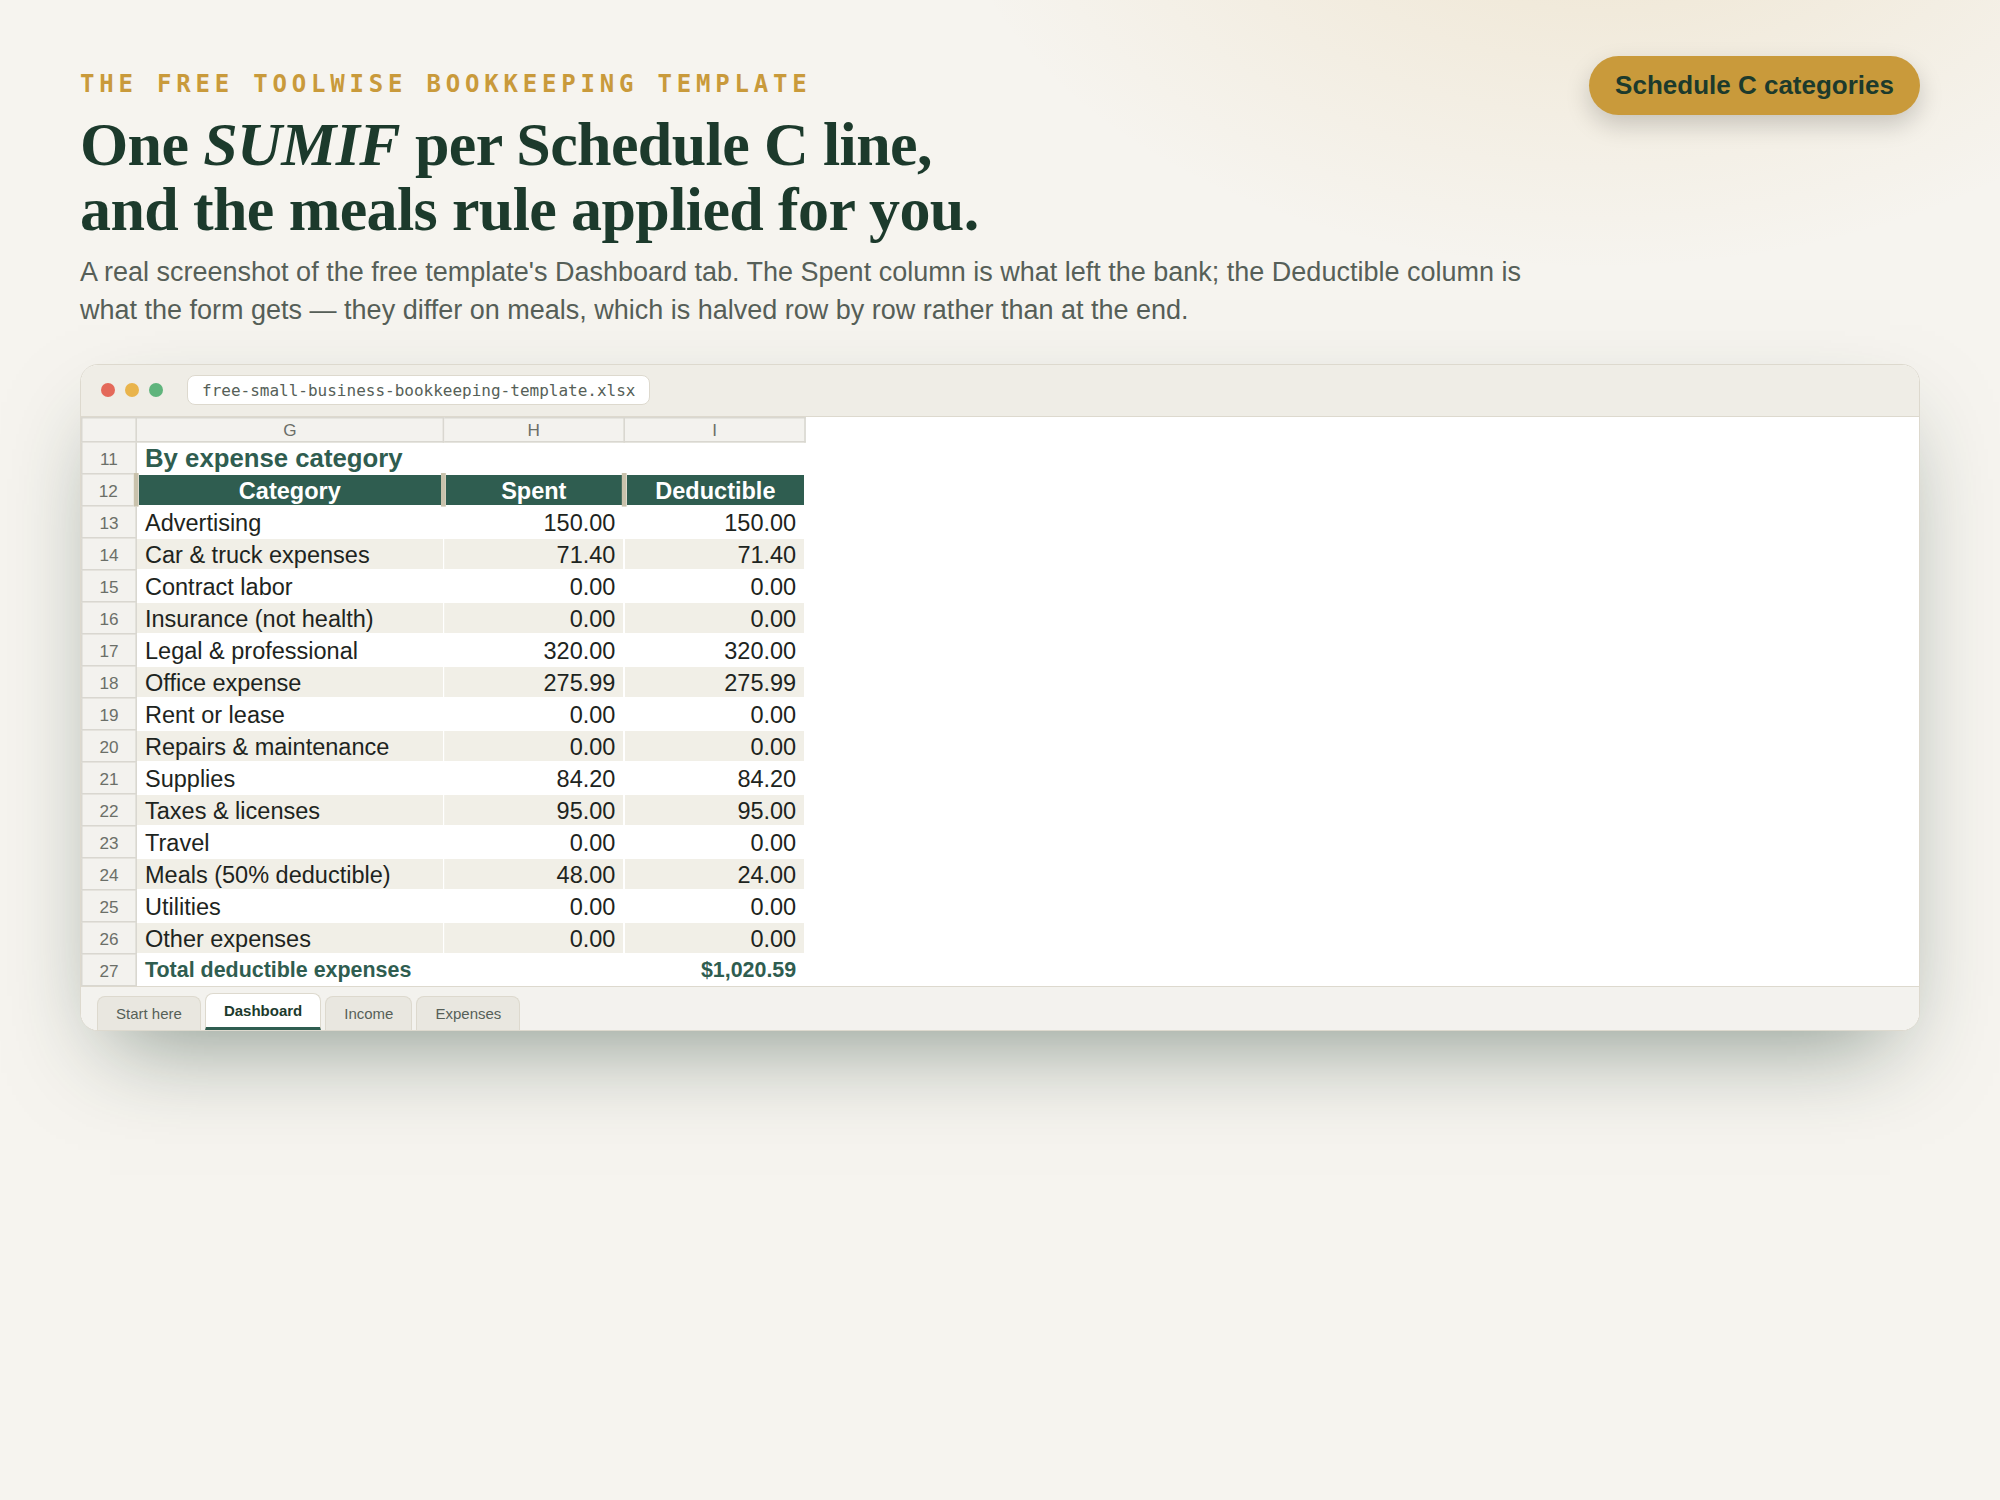Select column G header
The height and width of the screenshot is (1500, 2000).
pos(290,430)
